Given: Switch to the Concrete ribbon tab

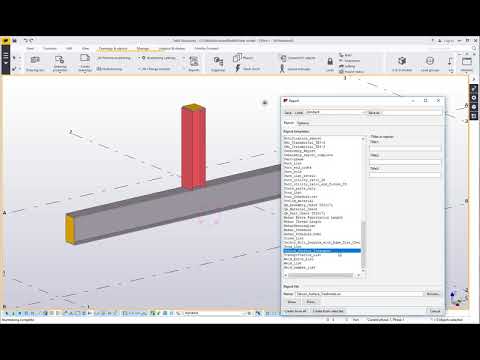Looking at the screenshot, I should pos(50,49).
